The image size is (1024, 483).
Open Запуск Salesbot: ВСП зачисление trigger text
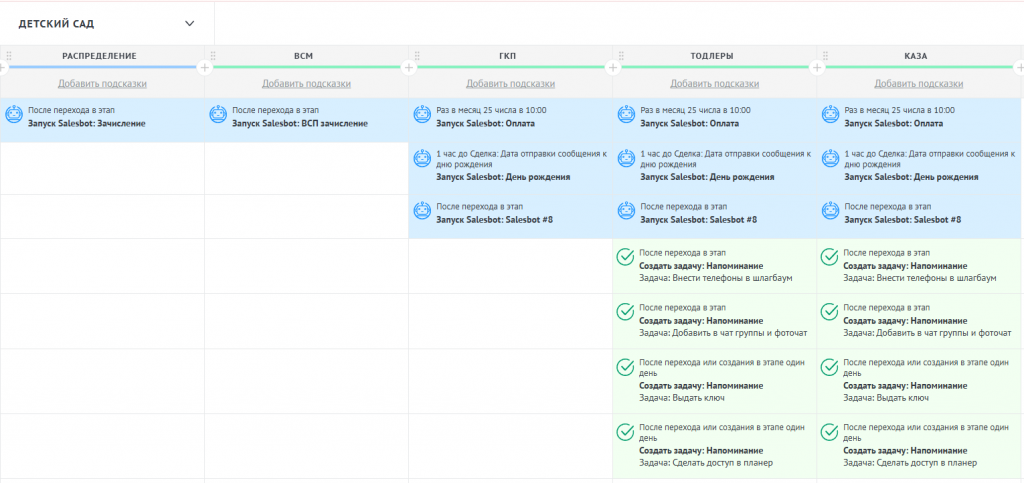coord(300,123)
